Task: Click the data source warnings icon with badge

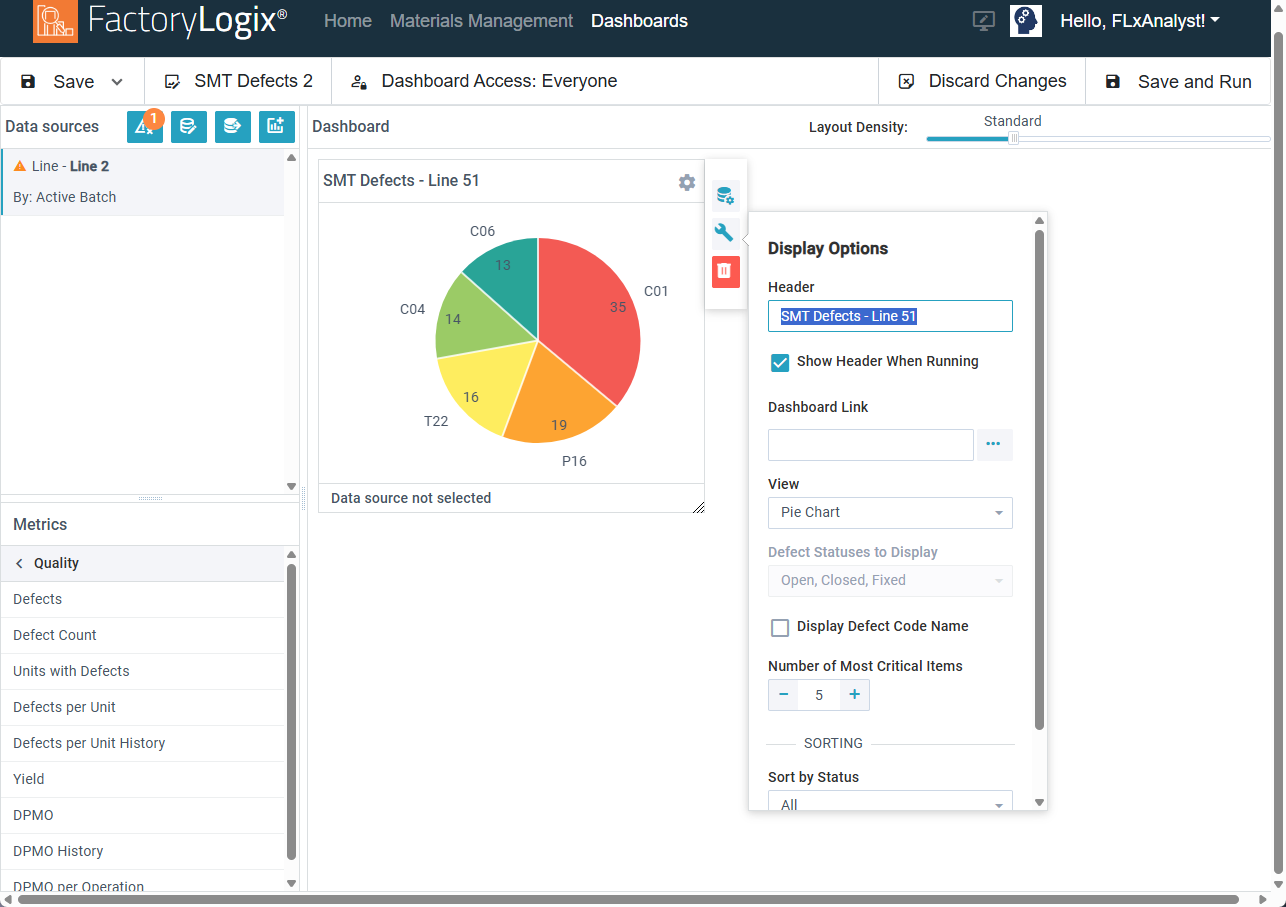Action: (x=144, y=127)
